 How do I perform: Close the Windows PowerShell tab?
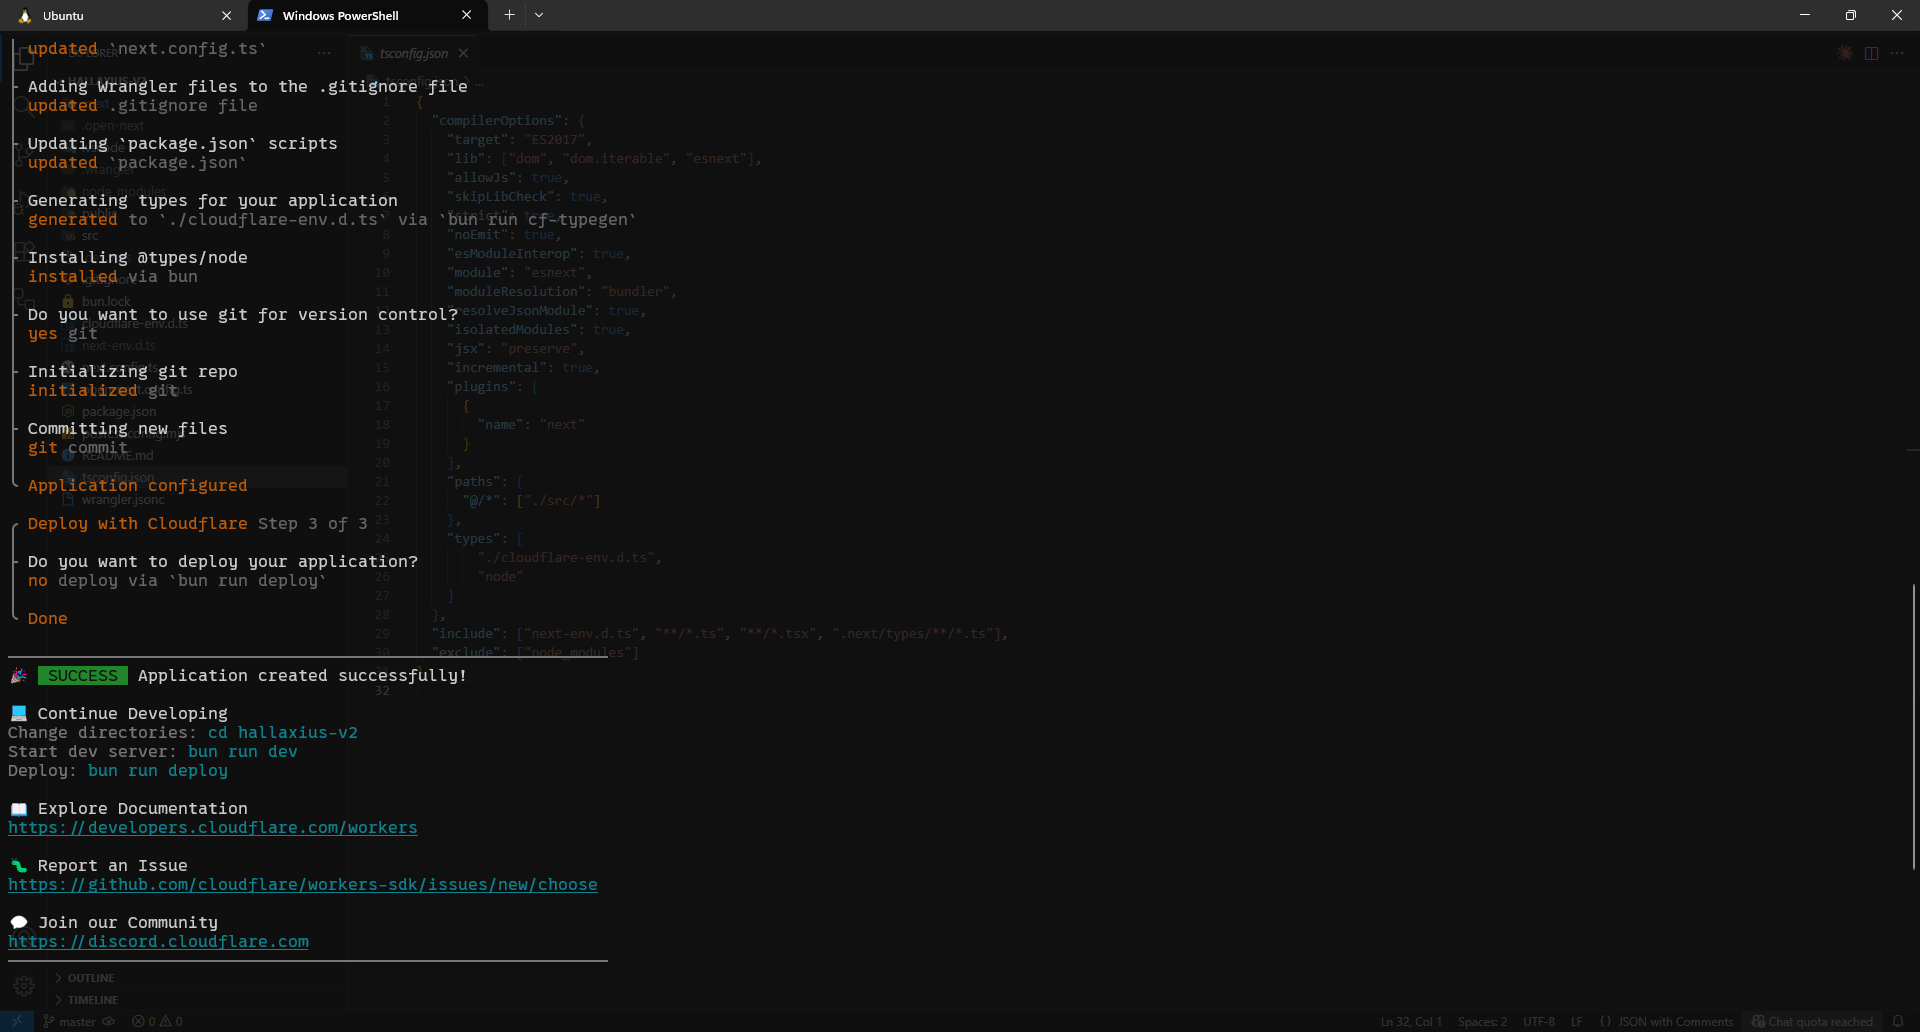466,15
